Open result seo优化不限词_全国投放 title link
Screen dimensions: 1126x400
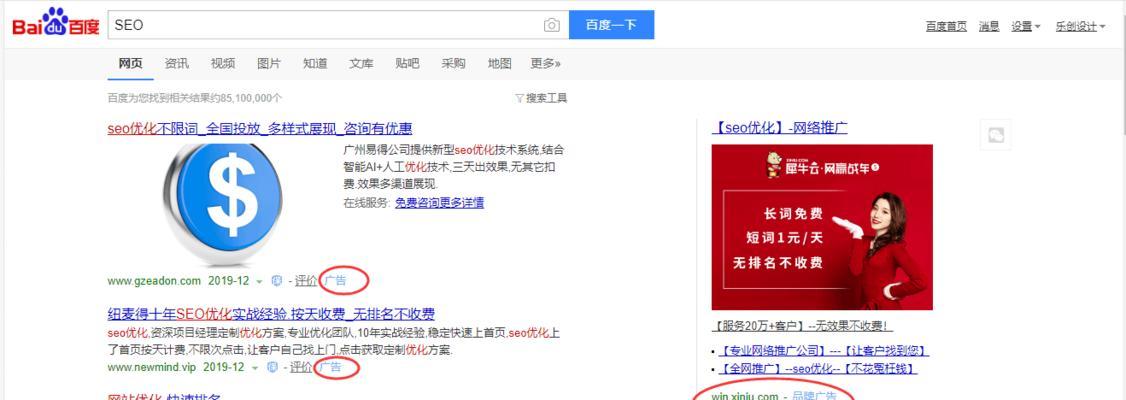click(x=260, y=129)
